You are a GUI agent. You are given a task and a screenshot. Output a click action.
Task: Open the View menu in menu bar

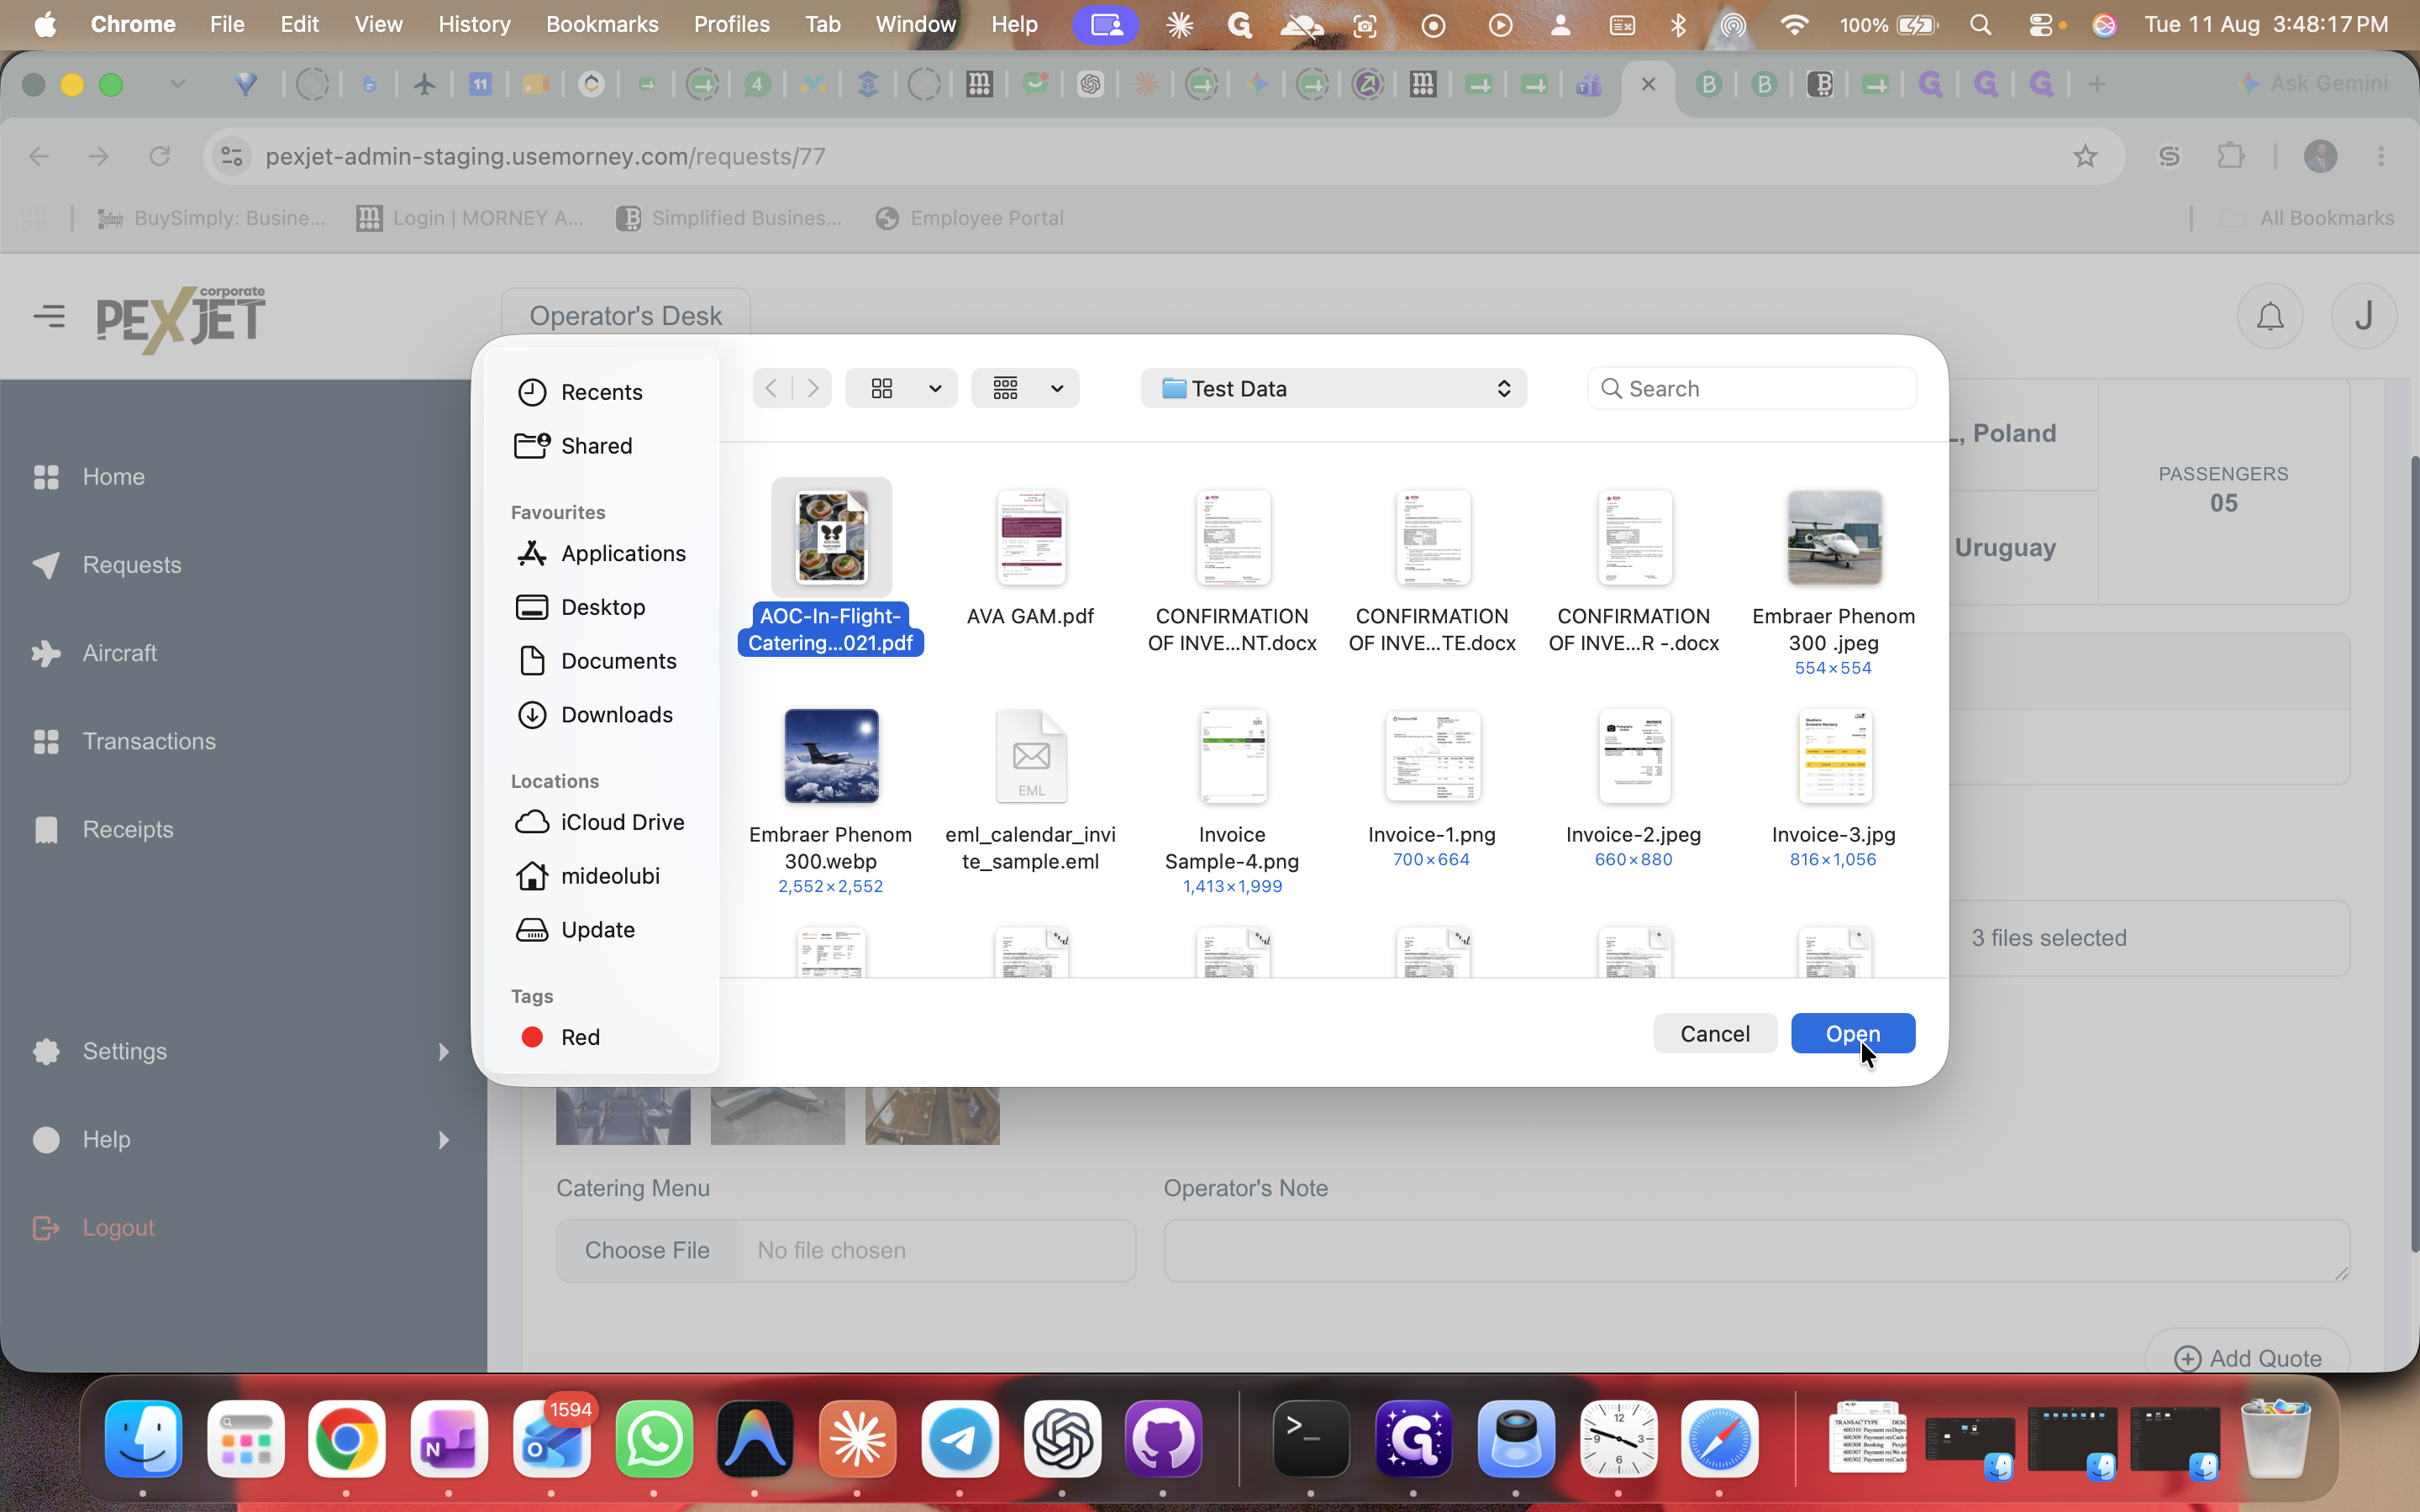pyautogui.click(x=378, y=24)
